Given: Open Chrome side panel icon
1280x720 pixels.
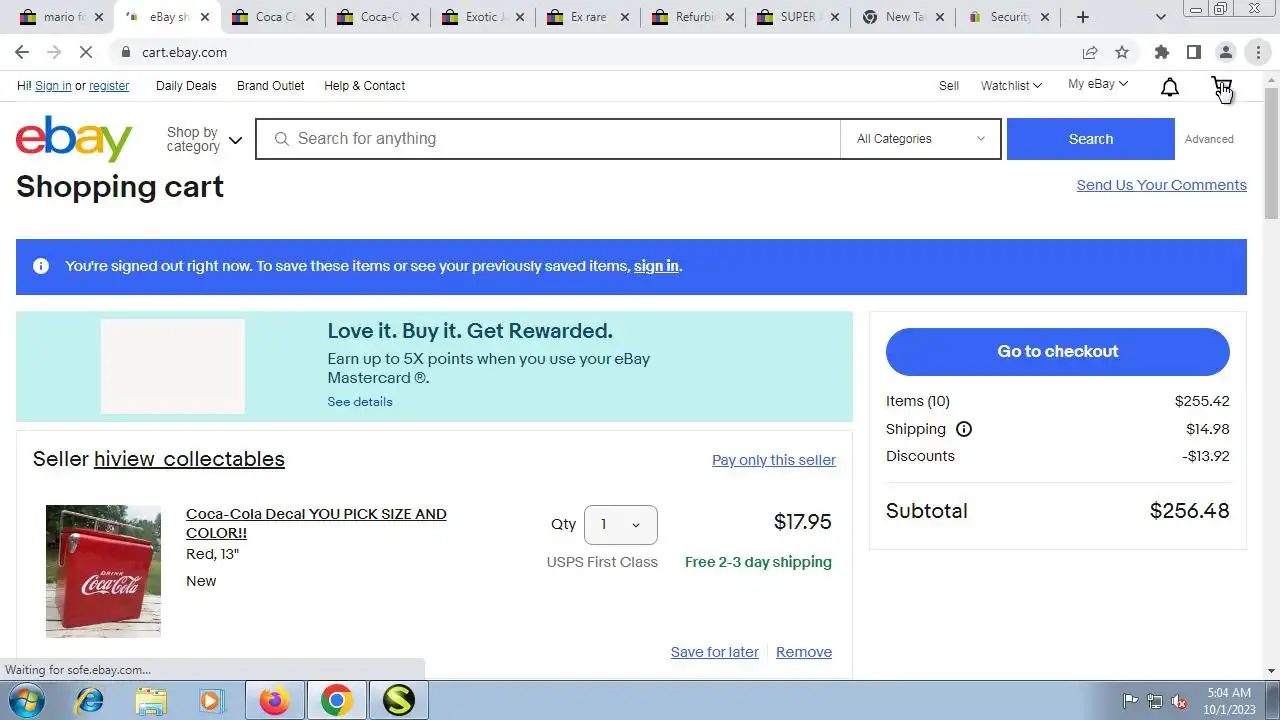Looking at the screenshot, I should point(1193,52).
